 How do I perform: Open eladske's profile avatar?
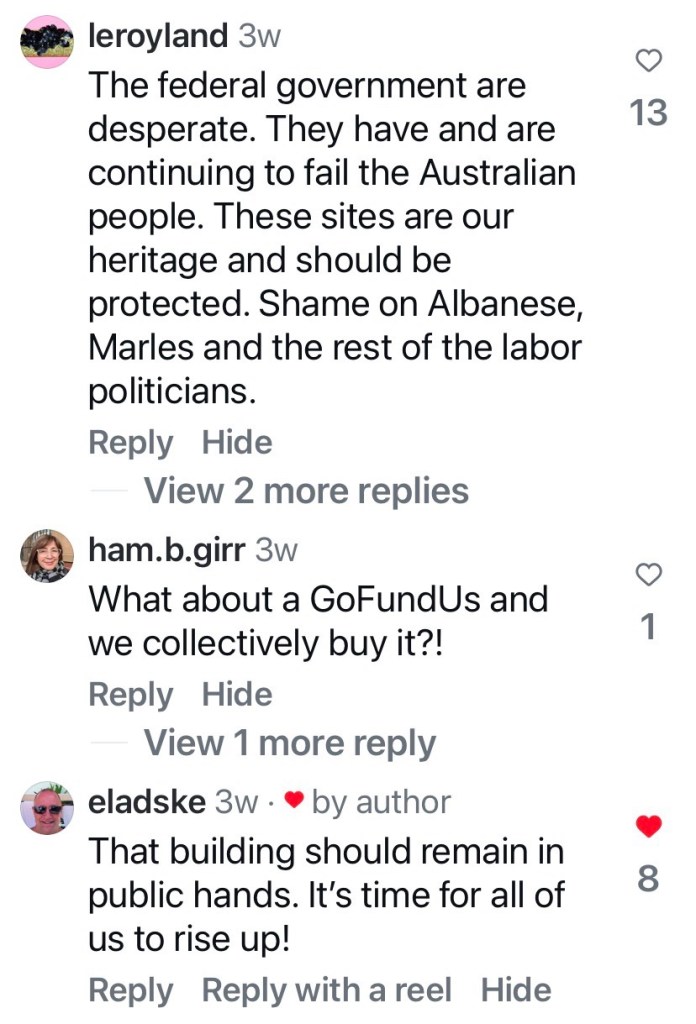pos(47,807)
